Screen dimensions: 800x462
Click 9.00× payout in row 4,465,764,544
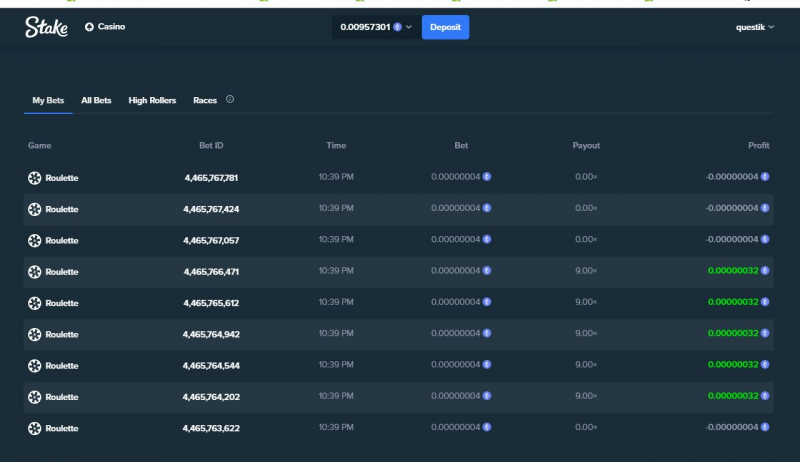point(586,365)
